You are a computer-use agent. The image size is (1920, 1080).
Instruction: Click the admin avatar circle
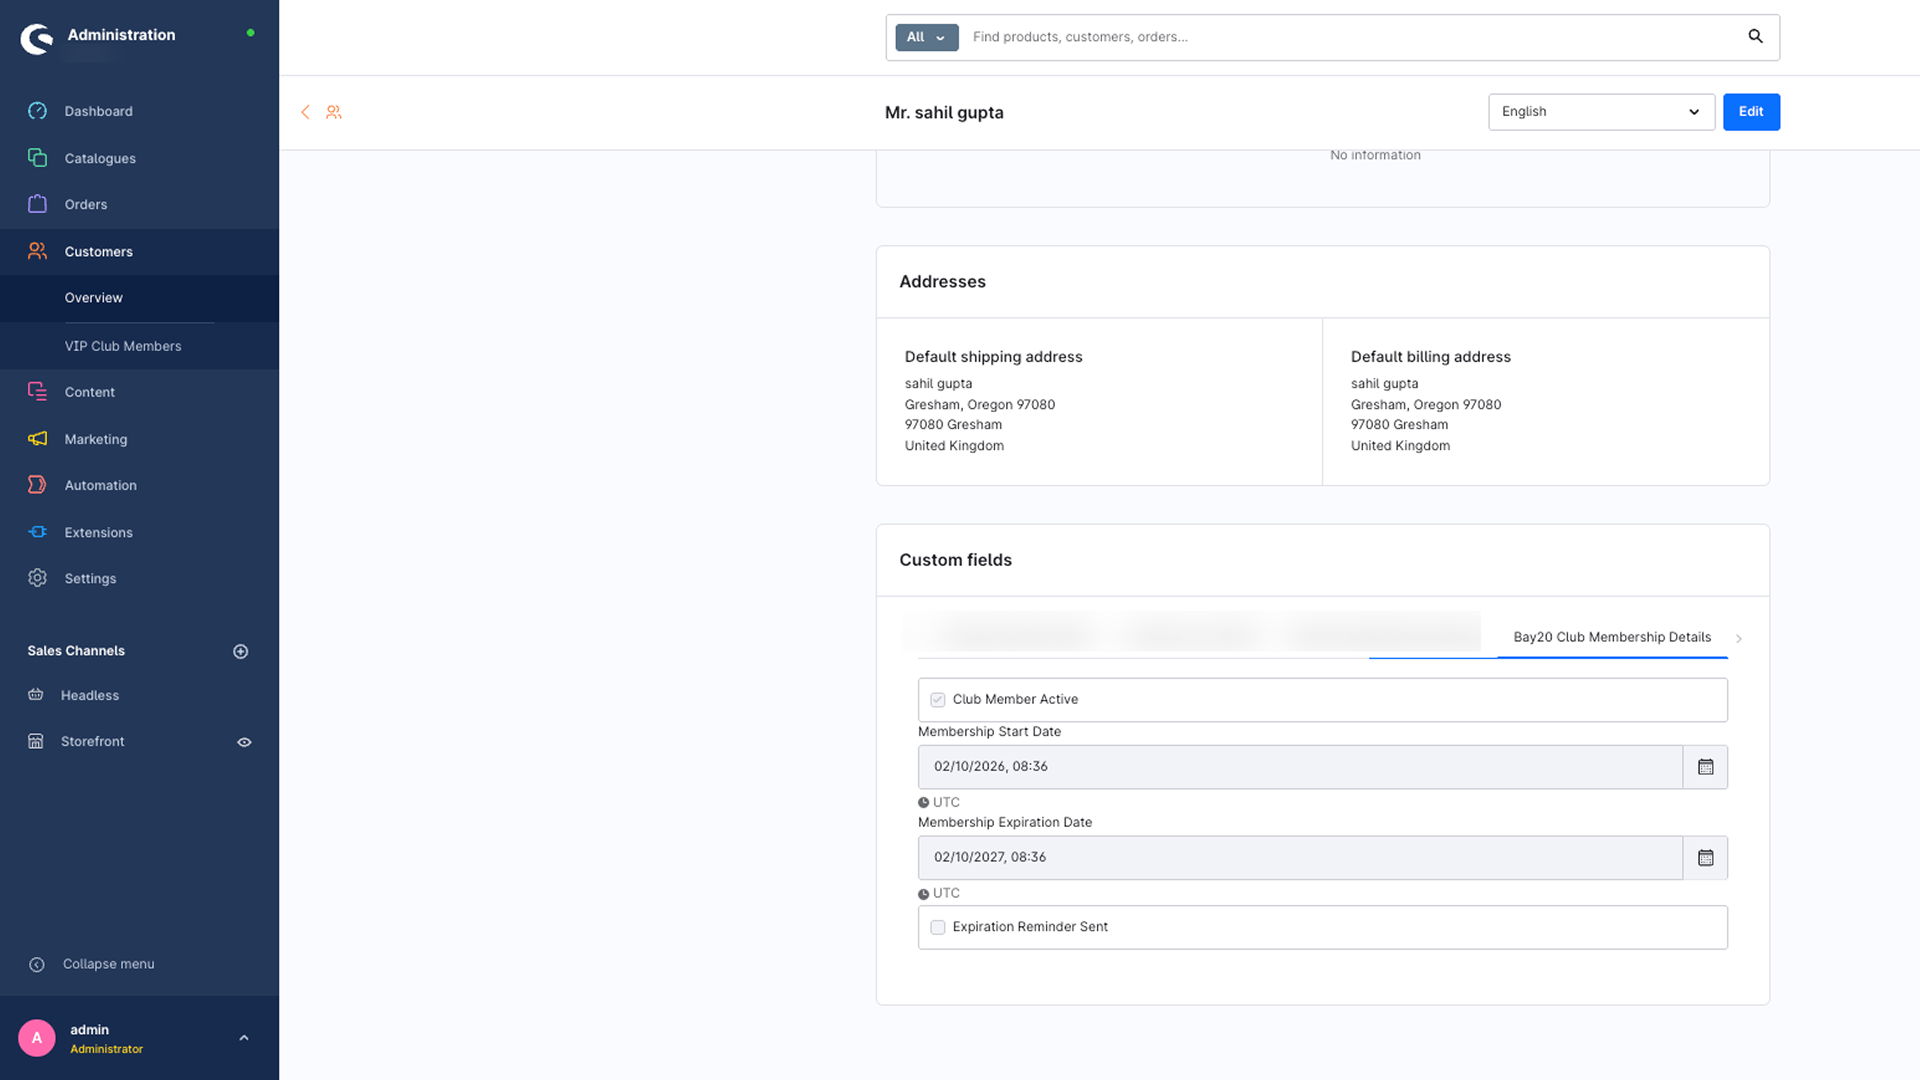37,1038
